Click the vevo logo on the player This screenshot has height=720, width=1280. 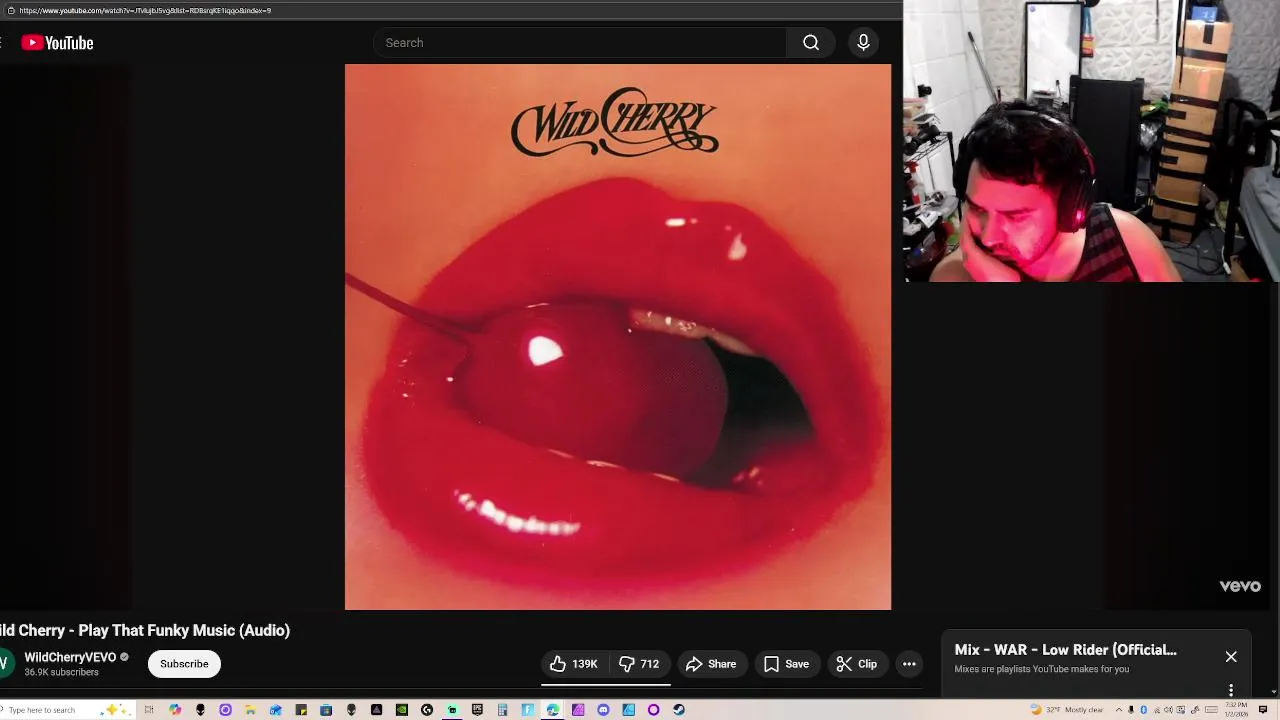pos(1240,586)
